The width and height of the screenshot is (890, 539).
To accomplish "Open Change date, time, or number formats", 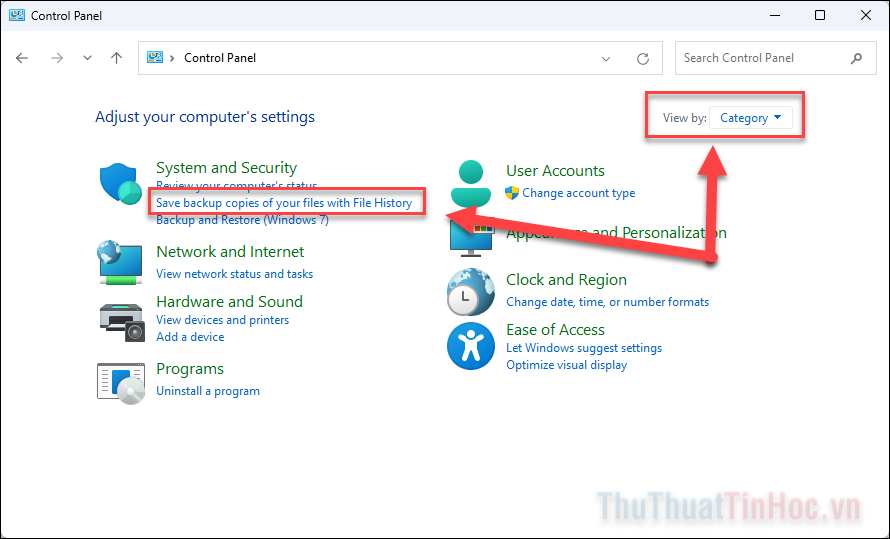I will coord(607,302).
